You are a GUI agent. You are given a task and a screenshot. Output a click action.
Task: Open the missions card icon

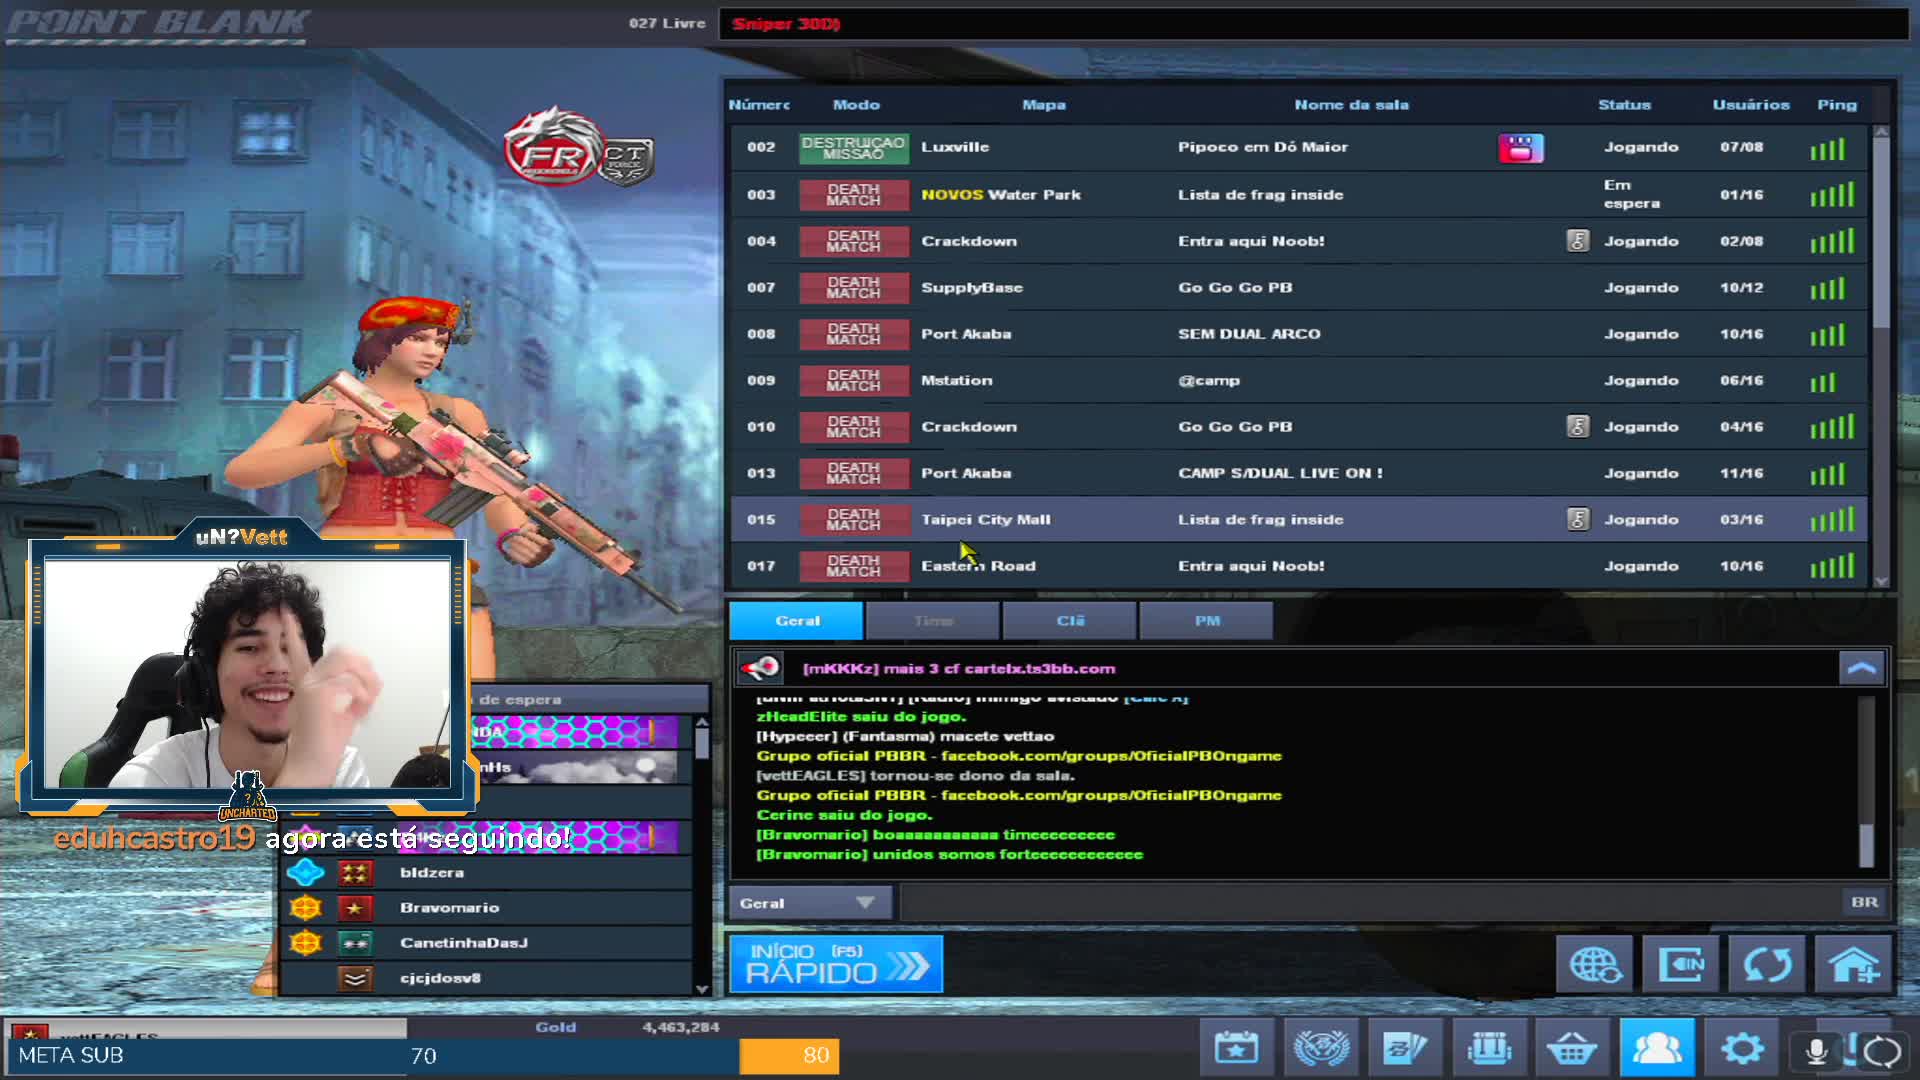(1406, 1048)
